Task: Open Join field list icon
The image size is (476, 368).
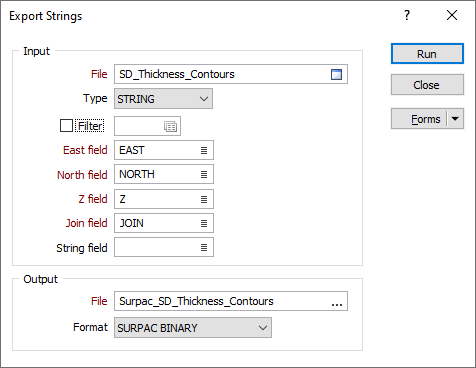Action: [x=204, y=223]
